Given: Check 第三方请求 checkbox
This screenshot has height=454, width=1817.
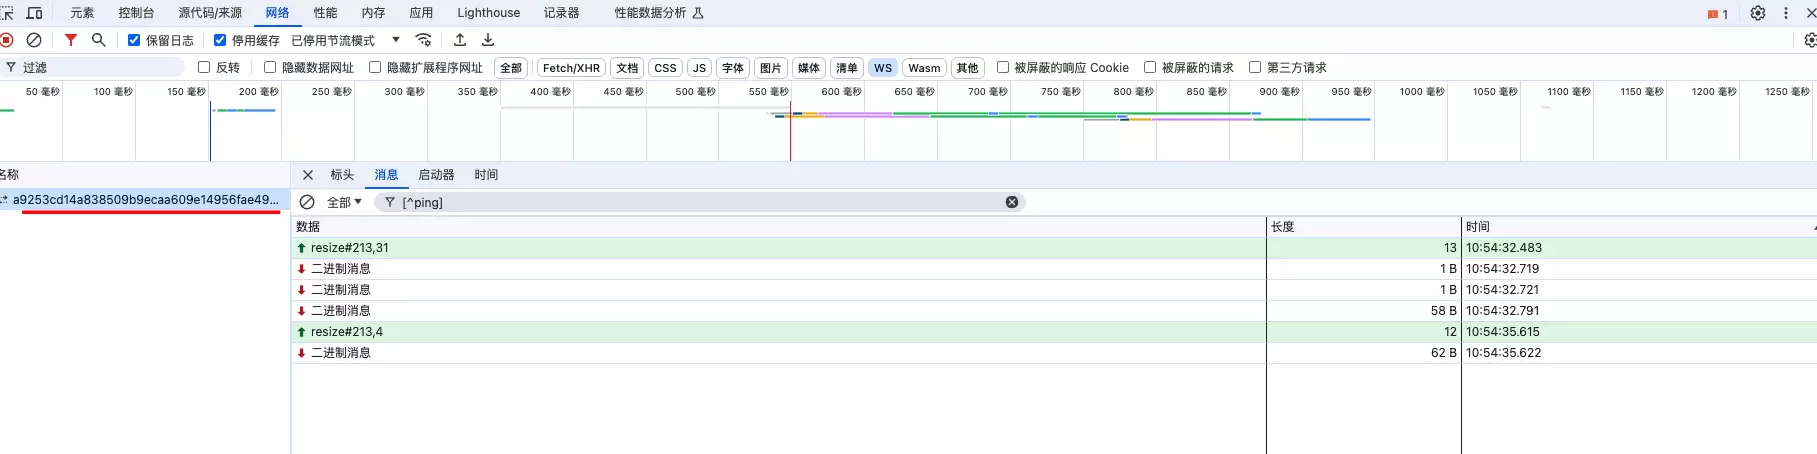Looking at the screenshot, I should [x=1255, y=67].
